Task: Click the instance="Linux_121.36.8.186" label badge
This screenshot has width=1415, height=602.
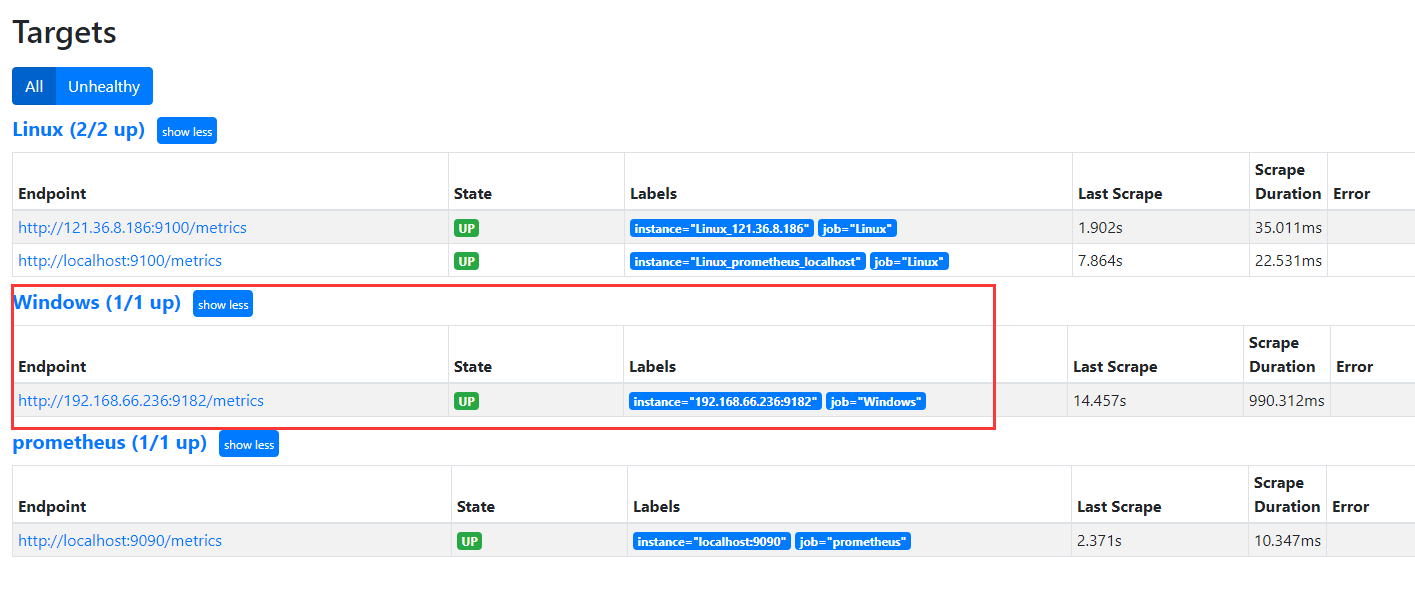Action: tap(721, 228)
